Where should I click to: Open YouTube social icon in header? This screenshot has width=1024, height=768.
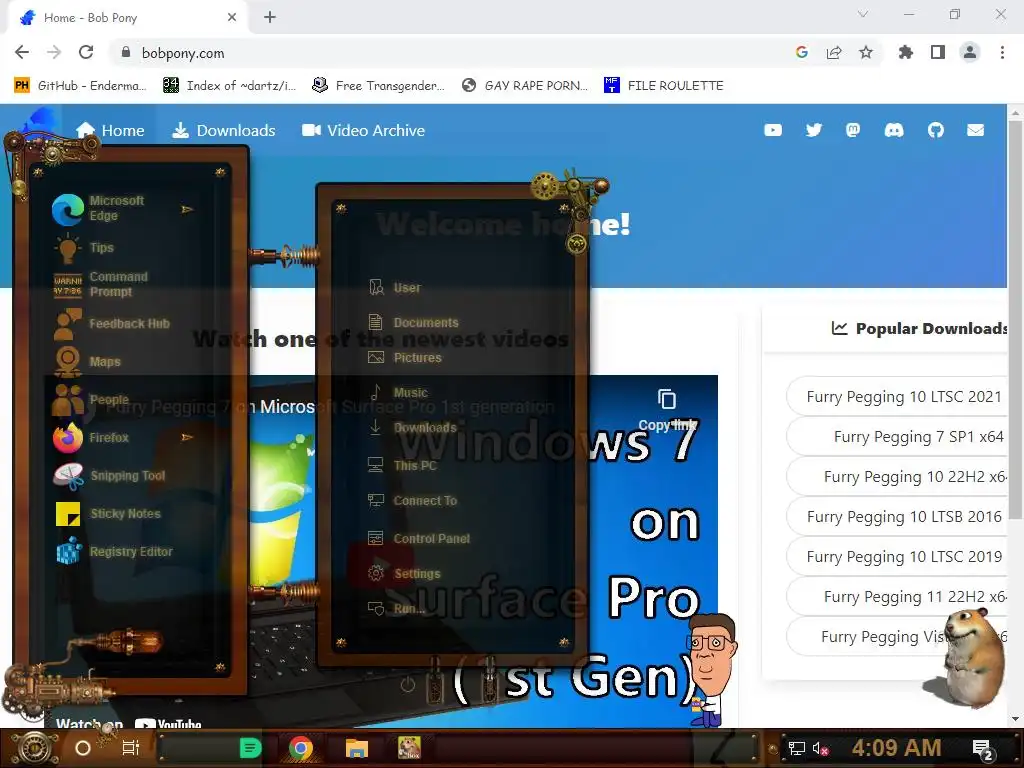[x=773, y=130]
